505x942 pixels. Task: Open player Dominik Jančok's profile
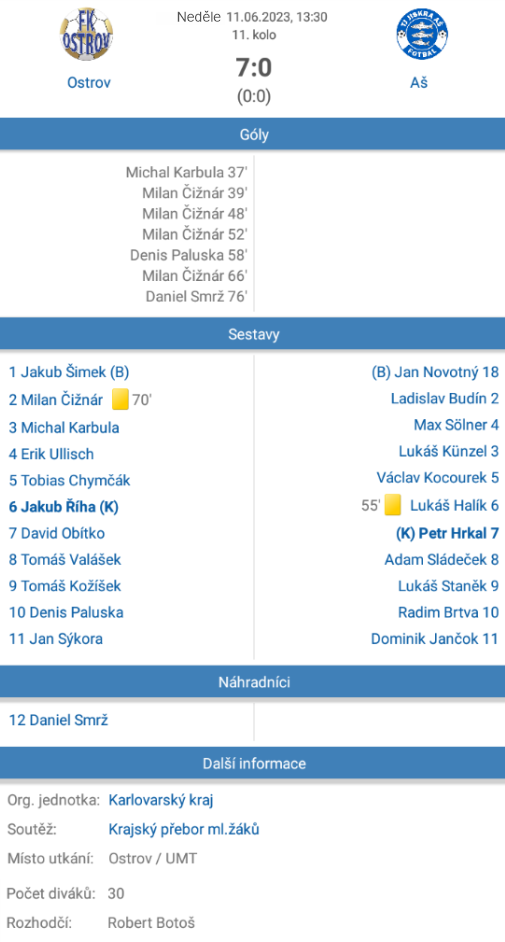tap(435, 639)
